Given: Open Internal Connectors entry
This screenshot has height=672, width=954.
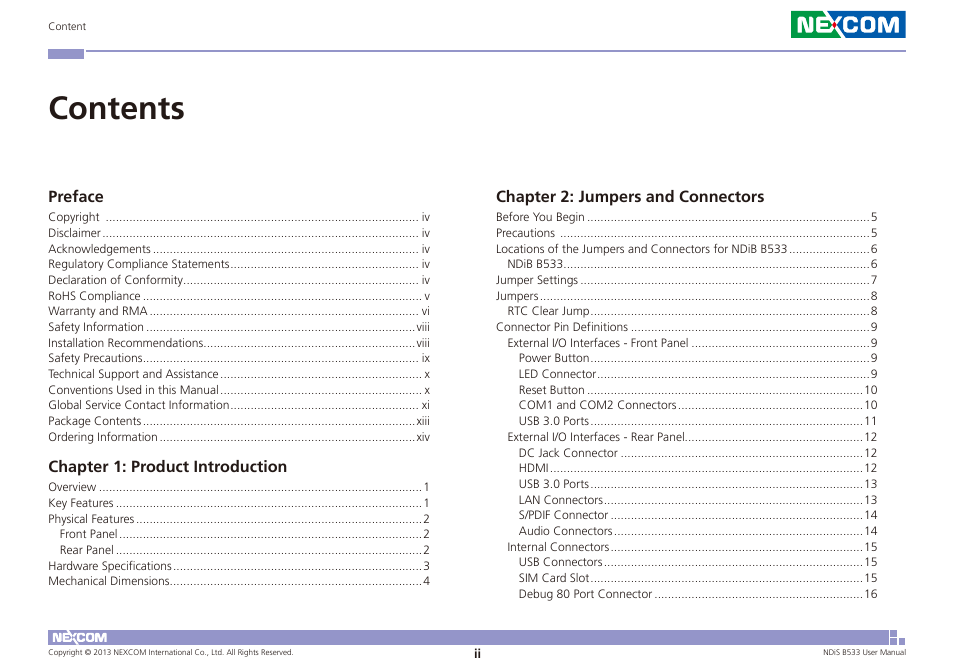Looking at the screenshot, I should coord(692,547).
